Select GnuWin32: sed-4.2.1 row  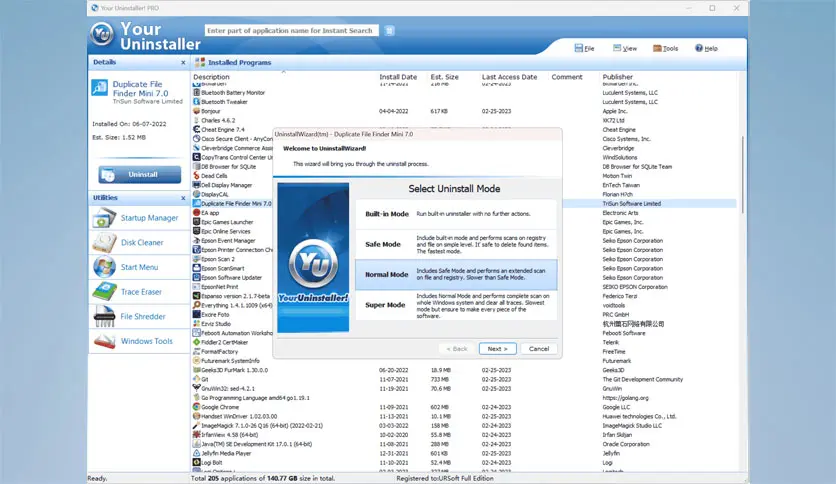(464, 389)
